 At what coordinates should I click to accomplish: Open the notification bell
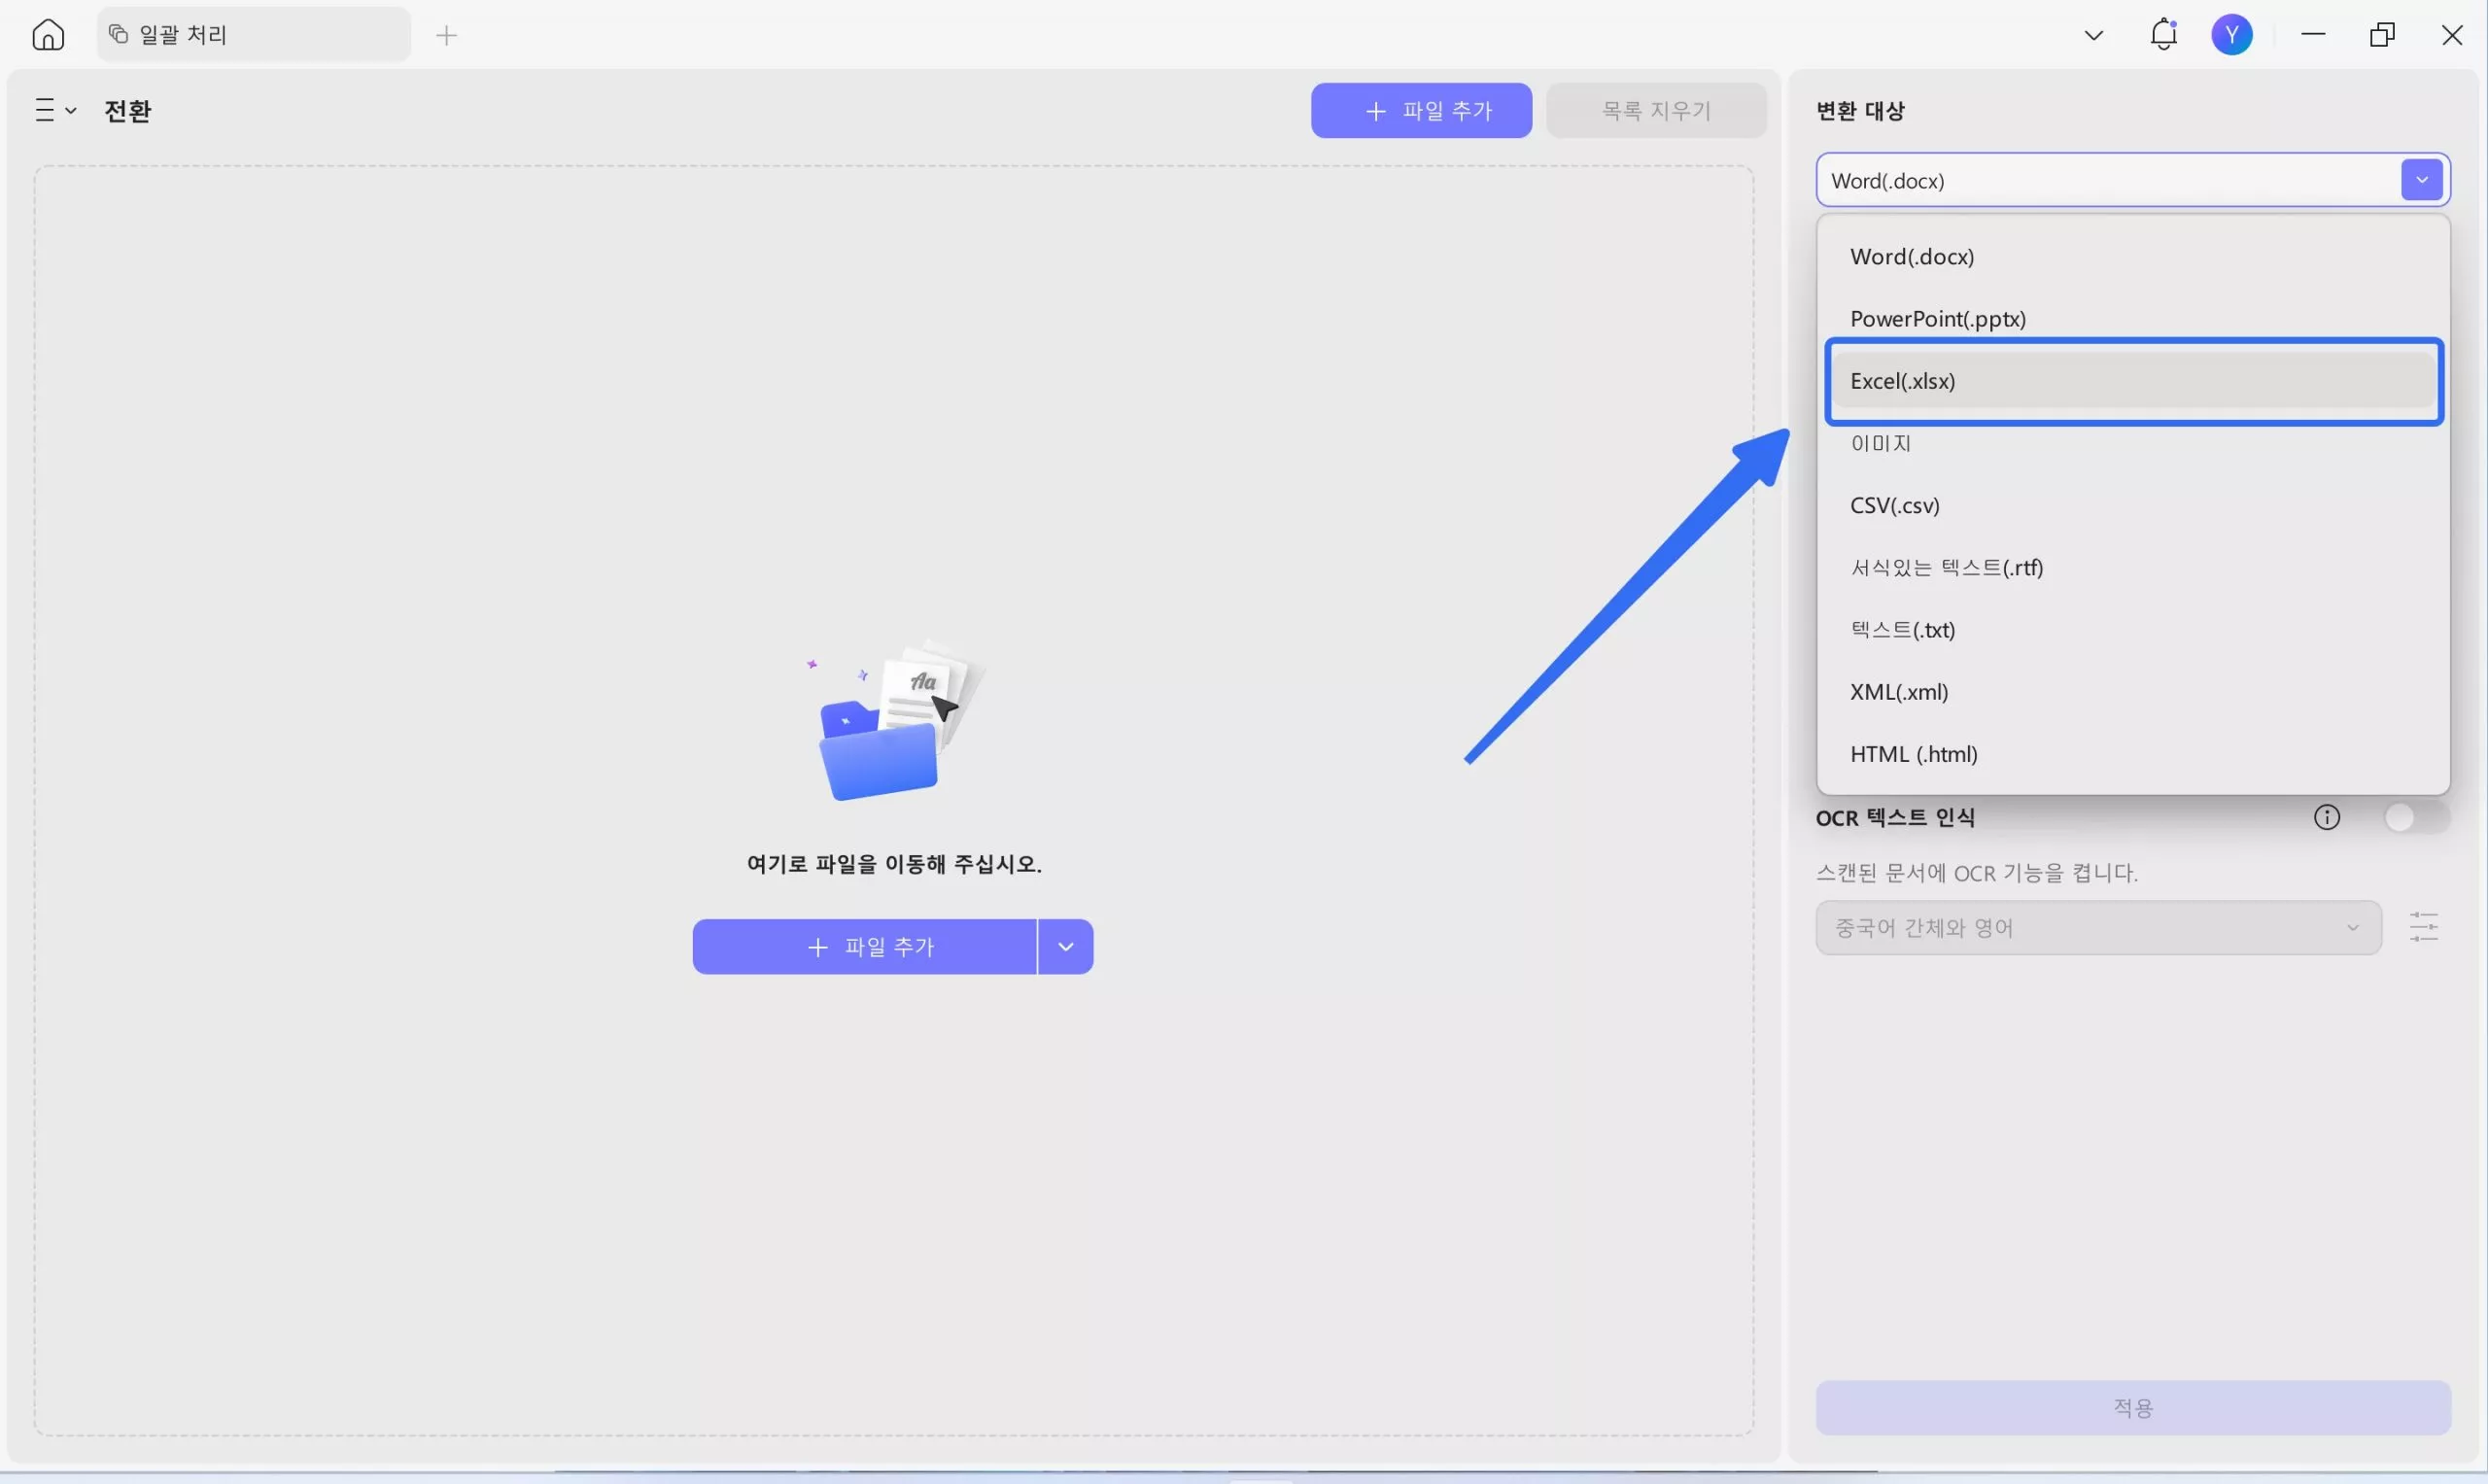(x=2163, y=35)
